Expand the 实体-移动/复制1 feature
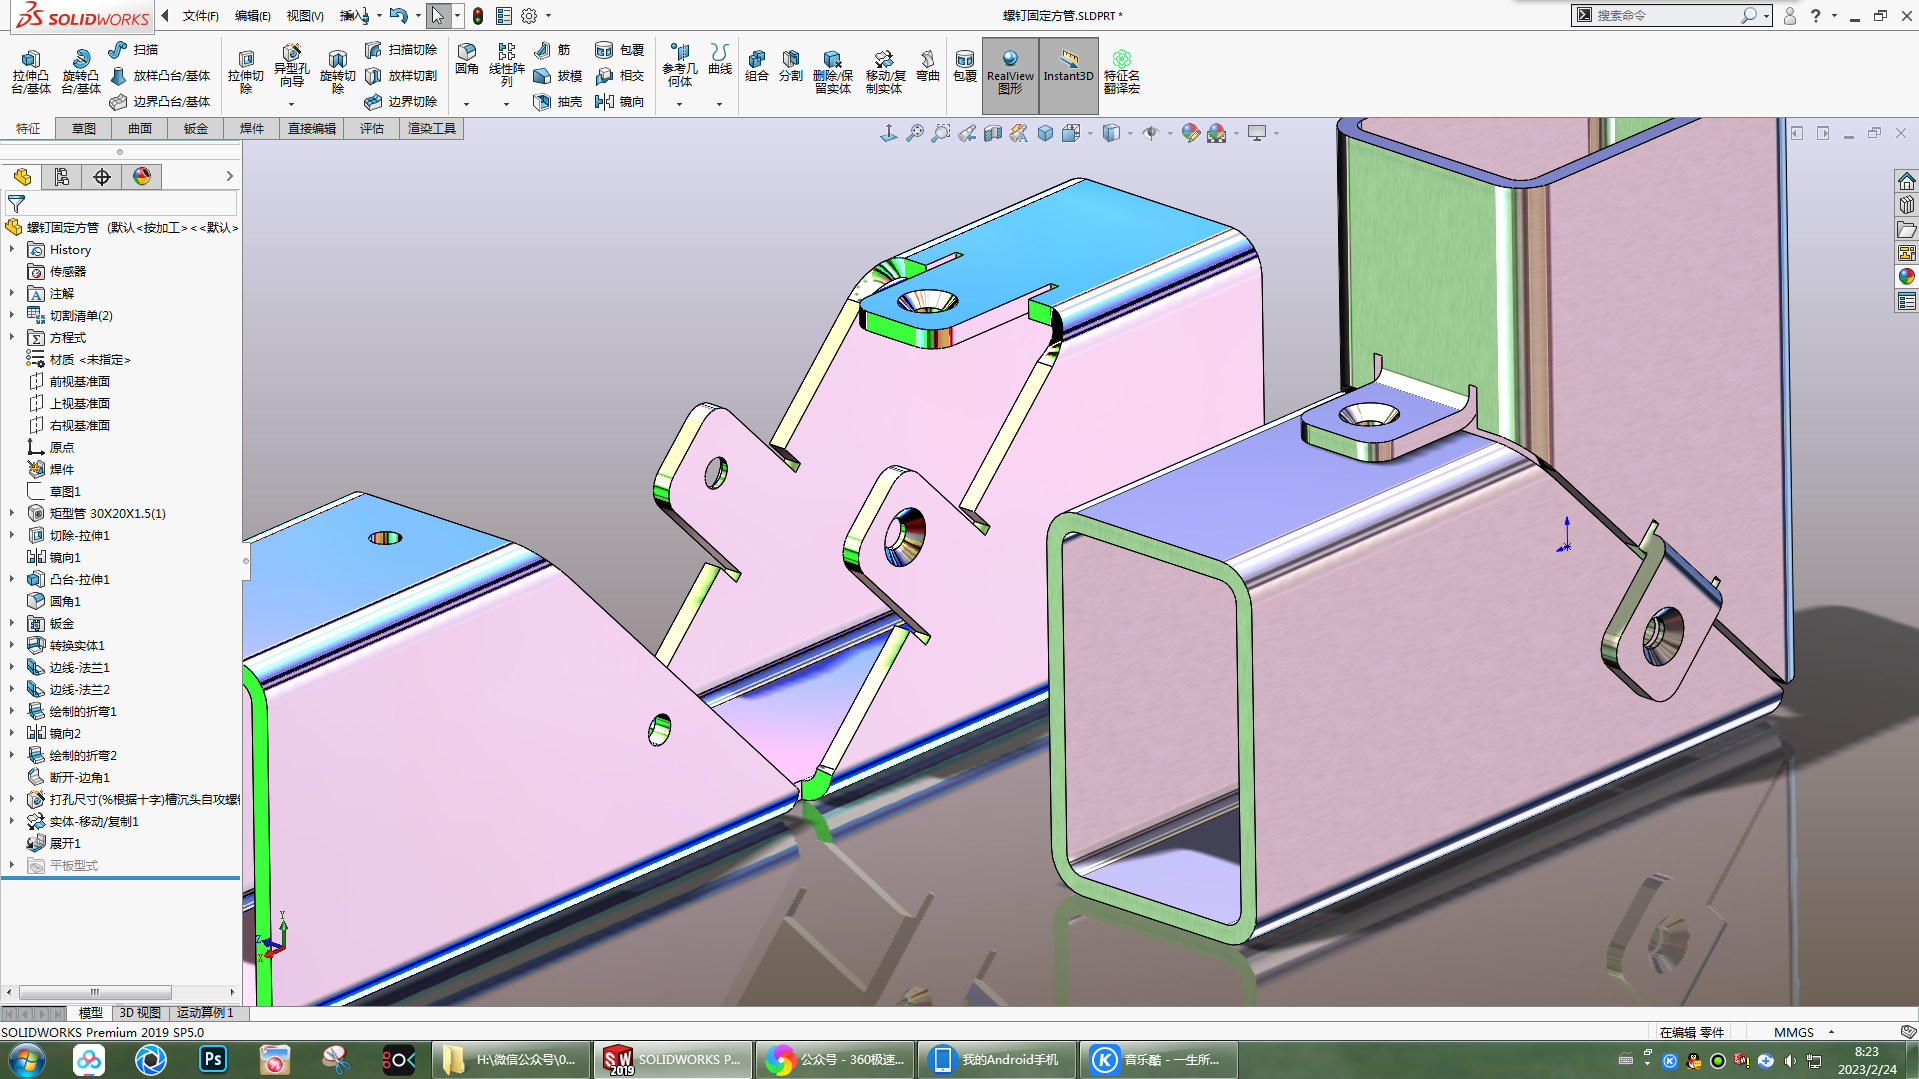1919x1079 pixels. pos(12,822)
